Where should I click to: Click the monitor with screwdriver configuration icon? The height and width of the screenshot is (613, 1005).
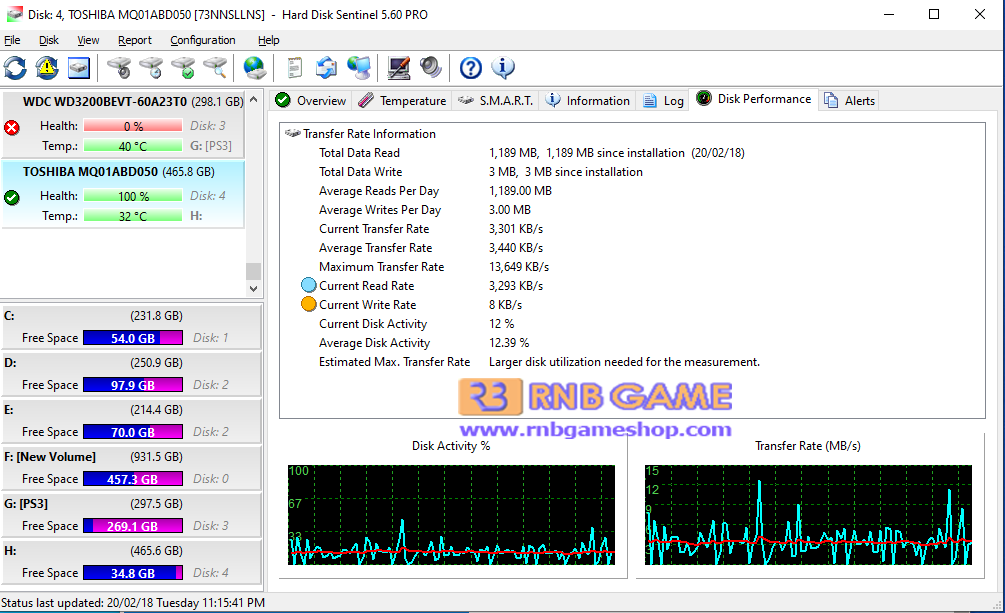point(399,67)
